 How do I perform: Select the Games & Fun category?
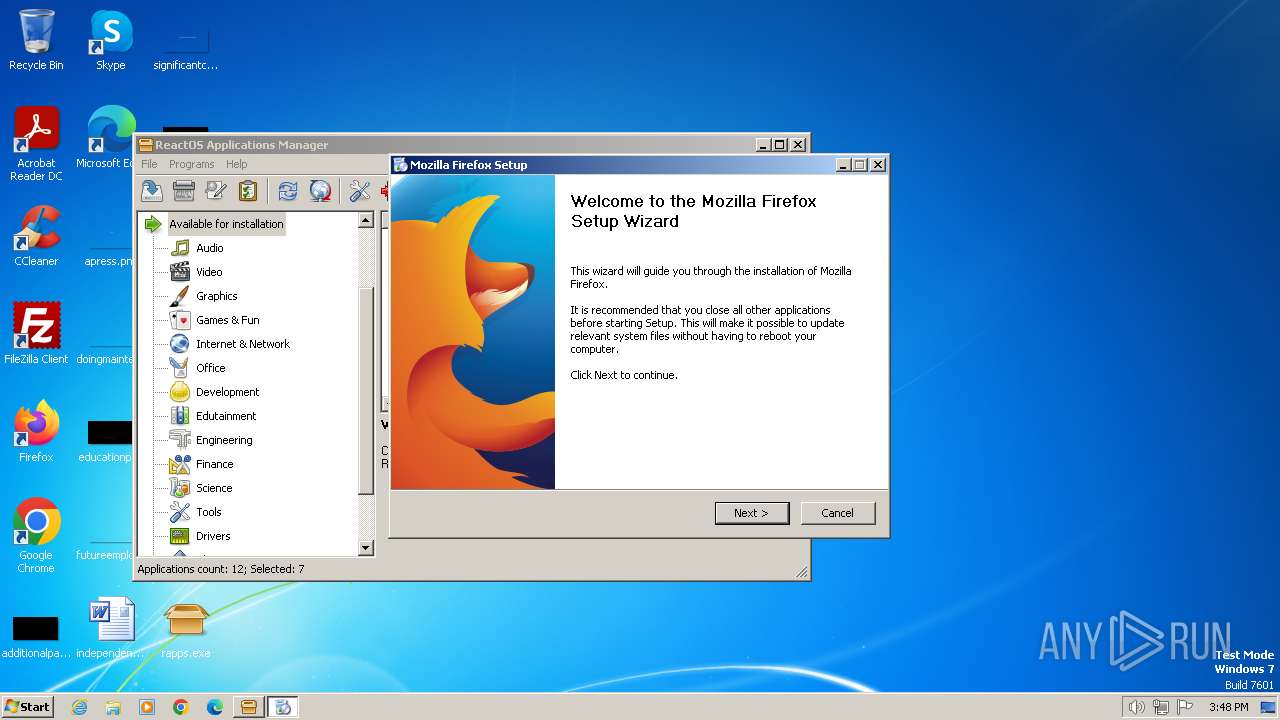[x=228, y=320]
